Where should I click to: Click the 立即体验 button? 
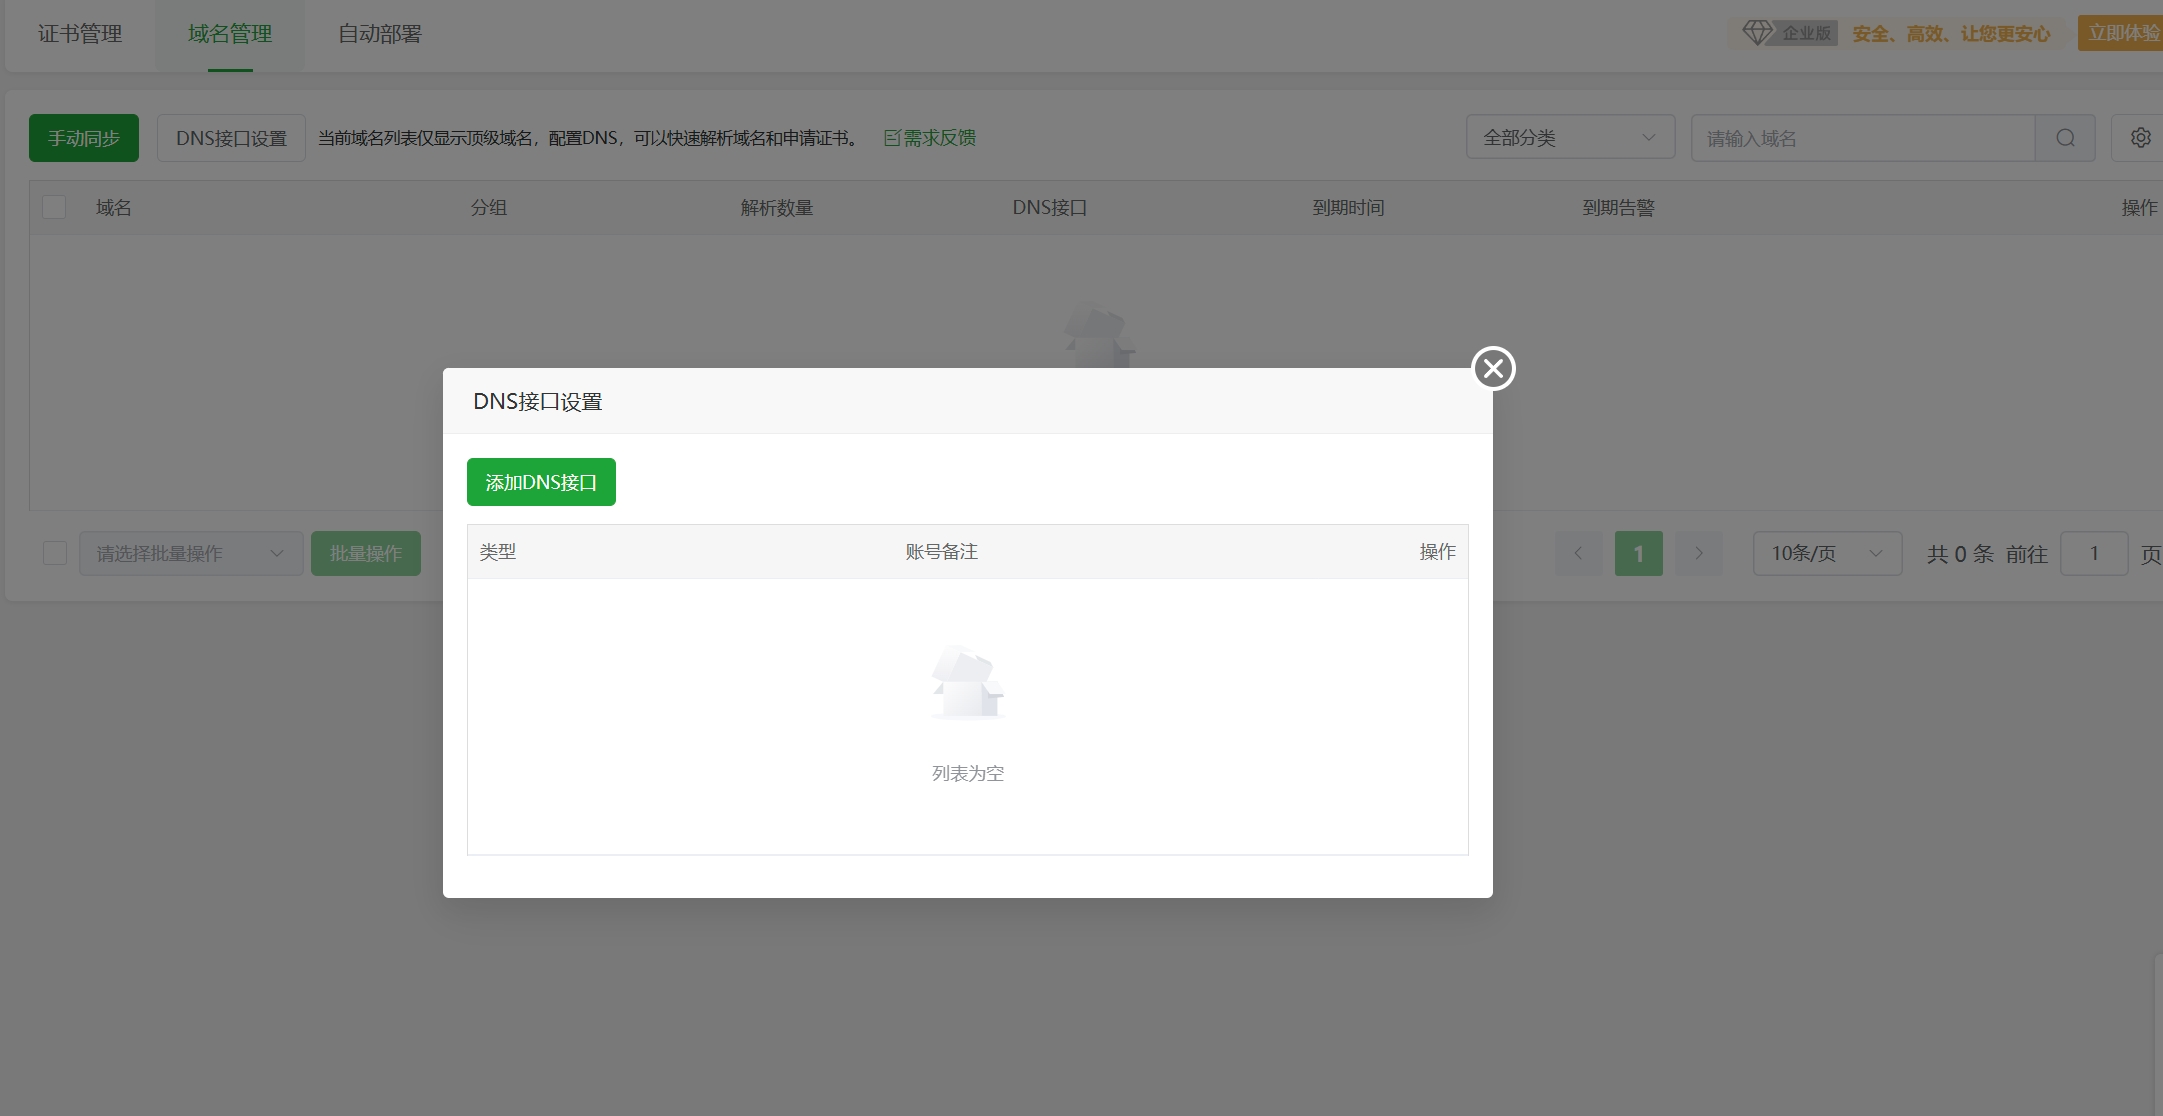pos(2122,33)
